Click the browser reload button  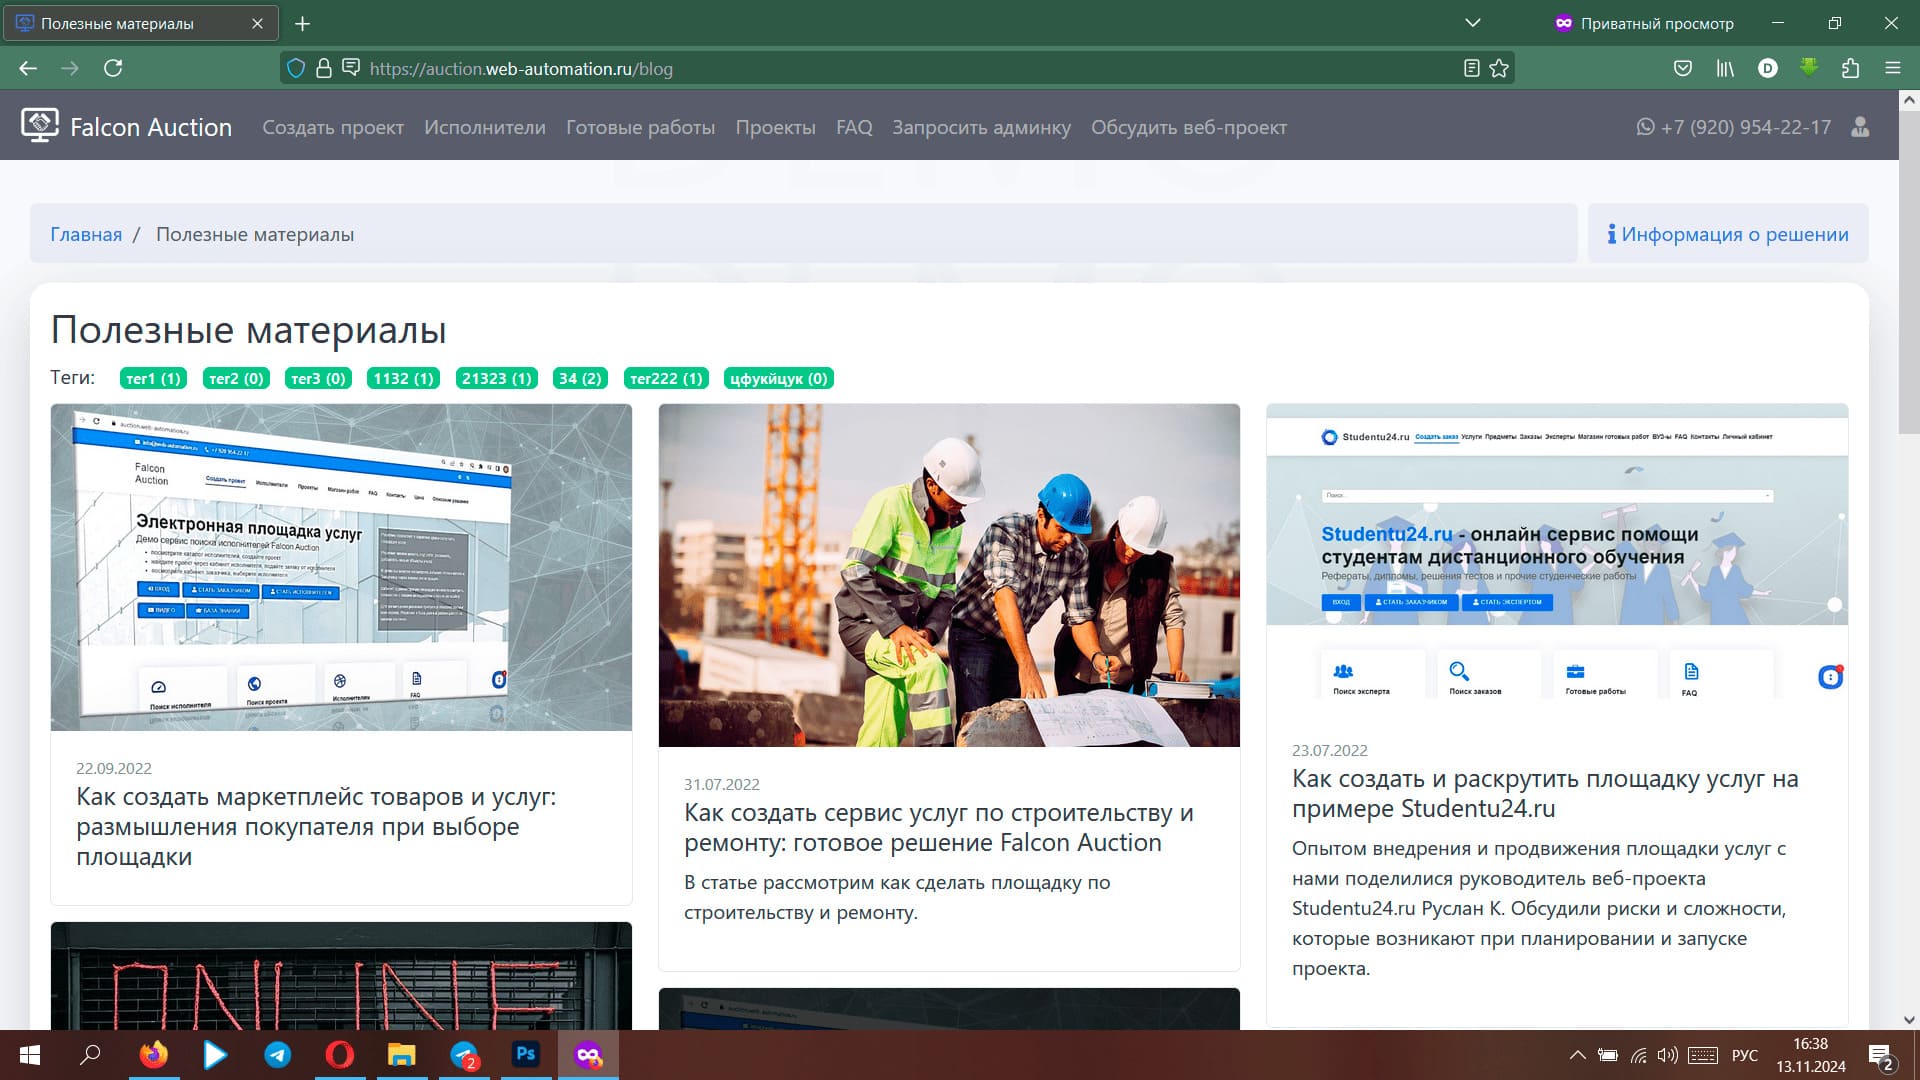click(x=113, y=68)
